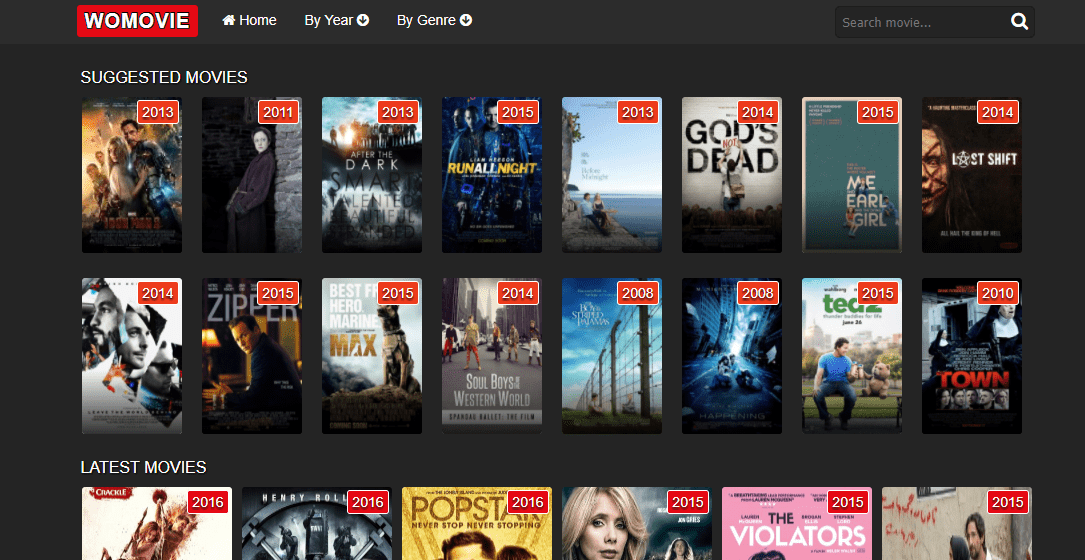Select The Boy in the Striped Pajamas poster
Image resolution: width=1085 pixels, height=560 pixels.
pos(612,356)
